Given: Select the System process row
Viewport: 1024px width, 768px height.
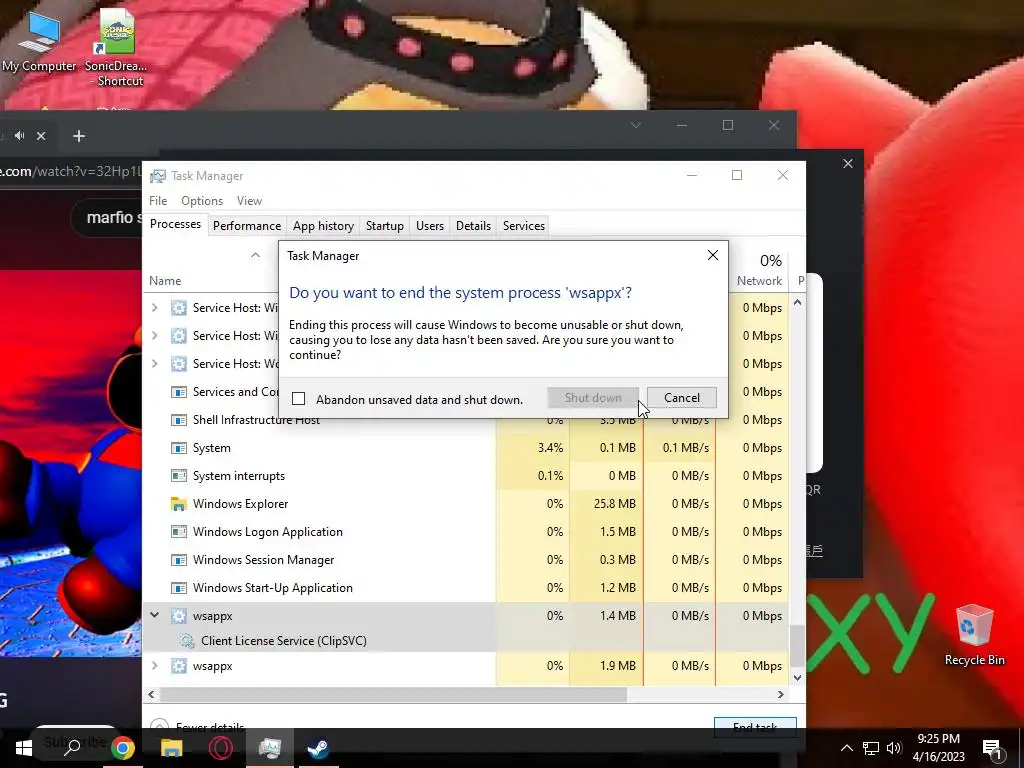Looking at the screenshot, I should (465, 448).
